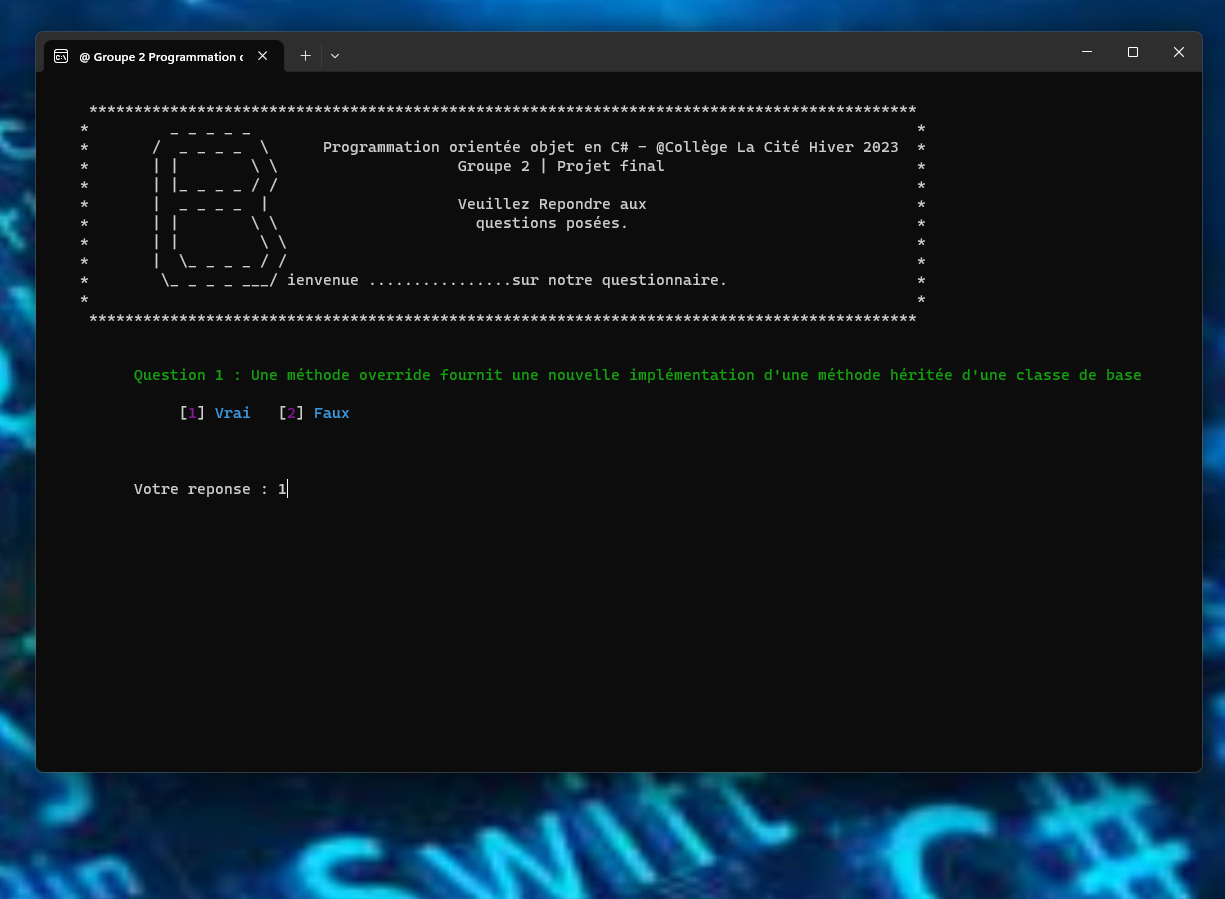
Task: Click the sur notre questionnaire welcome text
Action: [619, 280]
